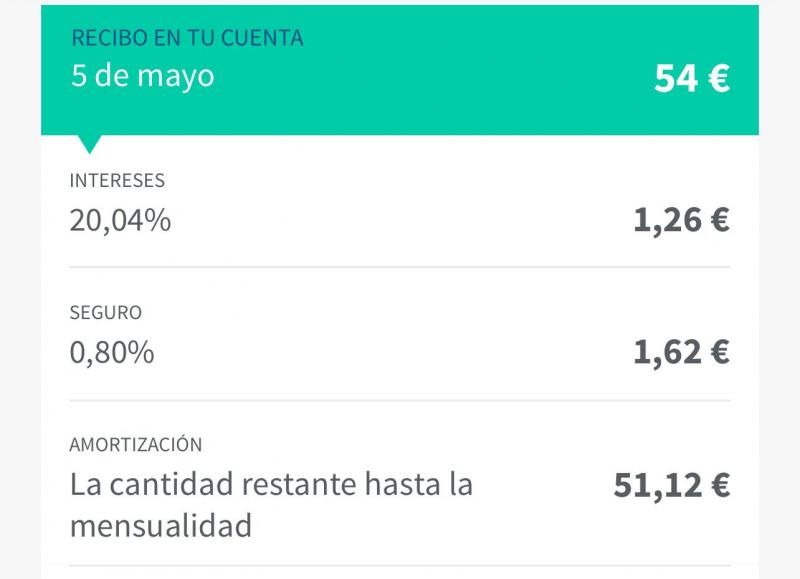Click the euro symbol next to 54
Screen dimensions: 800x579
(719, 79)
